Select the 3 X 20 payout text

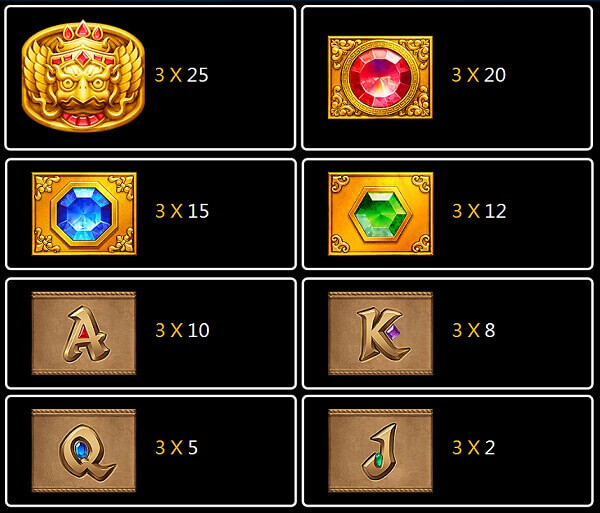479,75
